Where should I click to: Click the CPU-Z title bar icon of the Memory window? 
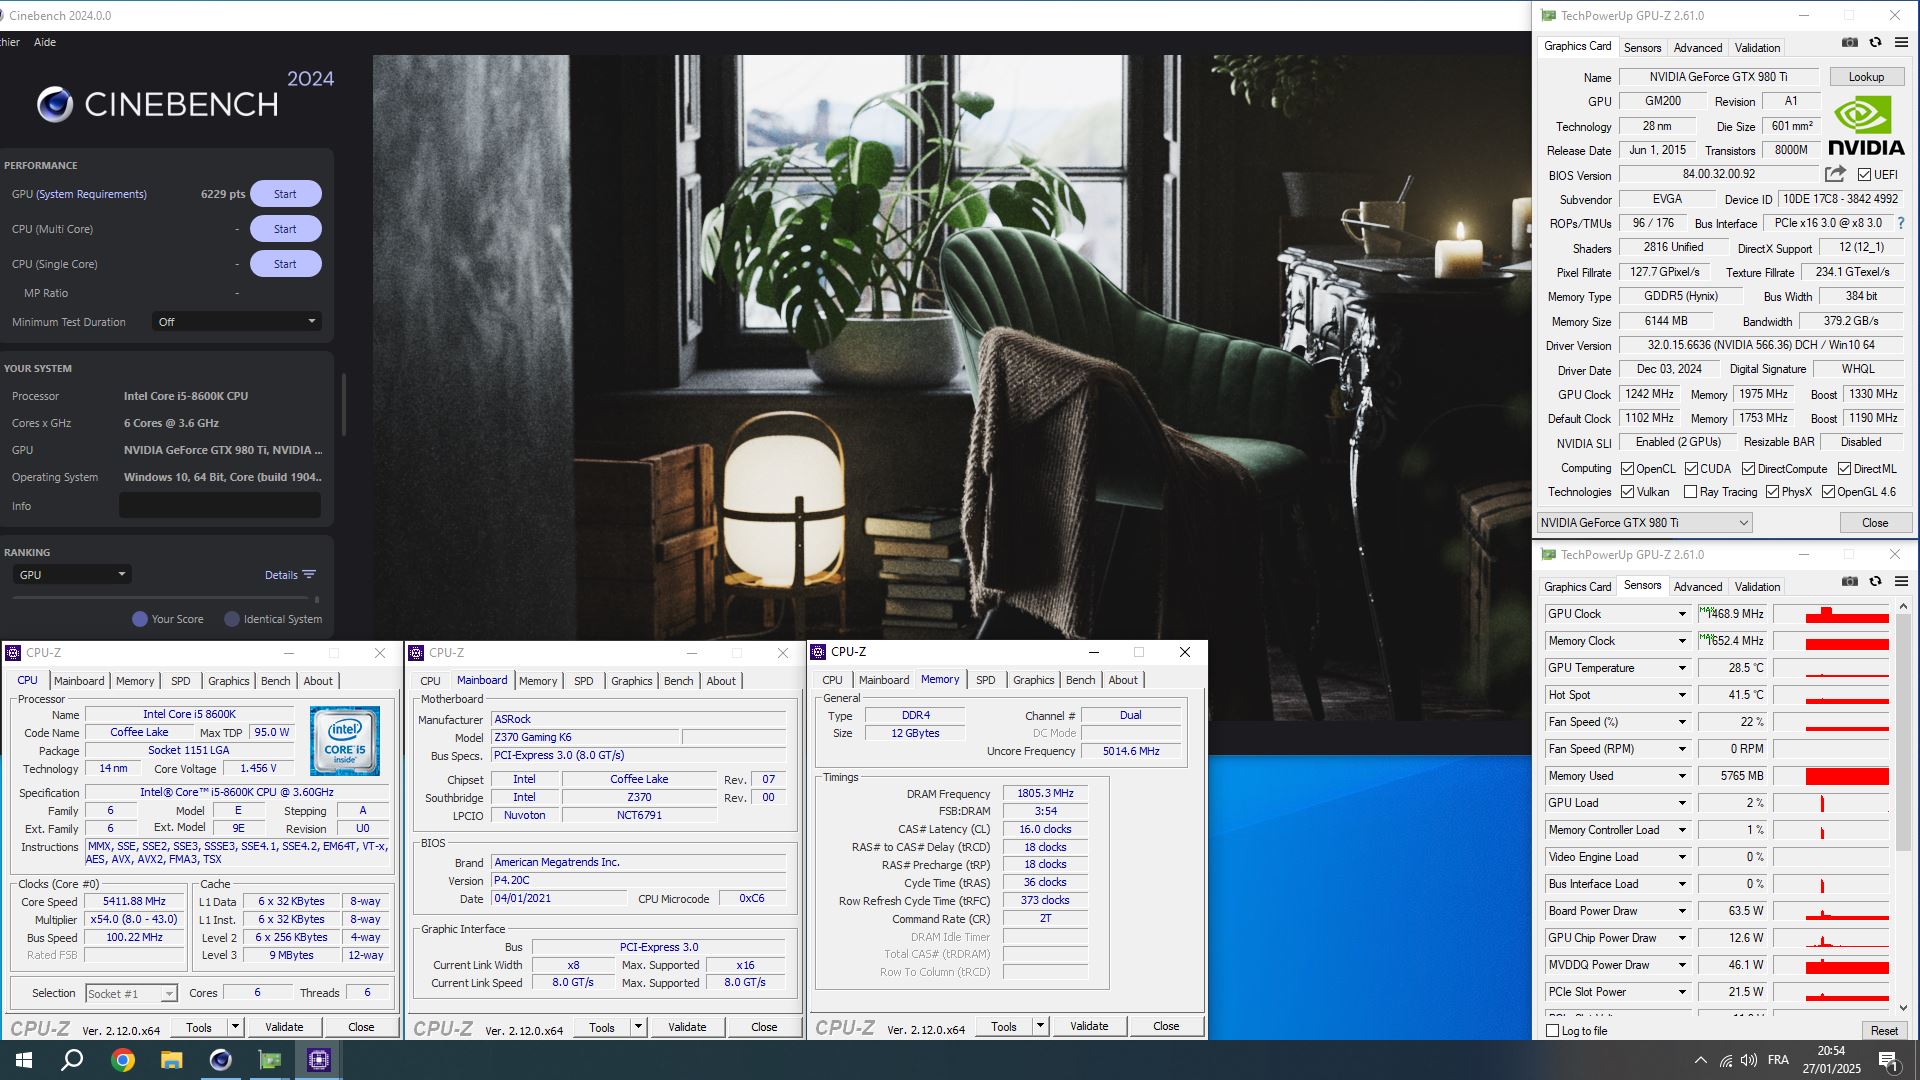[818, 652]
